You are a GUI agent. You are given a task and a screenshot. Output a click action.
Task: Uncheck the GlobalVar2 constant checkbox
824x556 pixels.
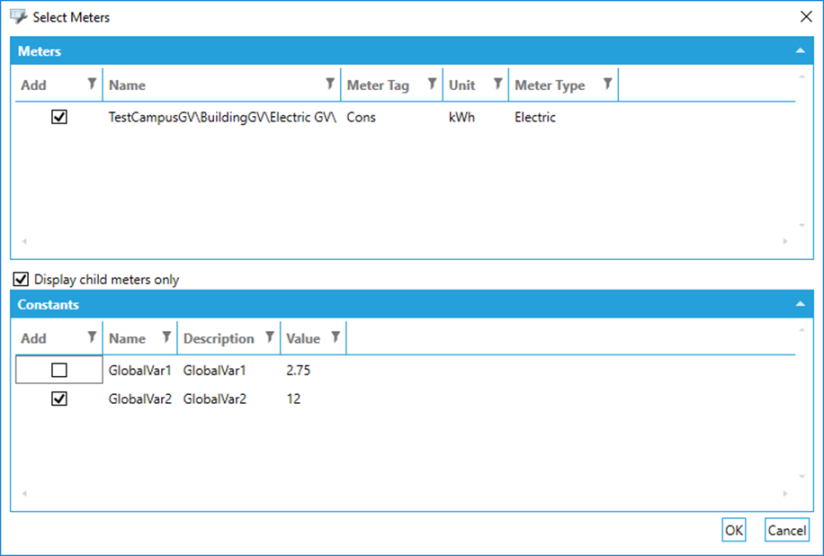point(59,399)
